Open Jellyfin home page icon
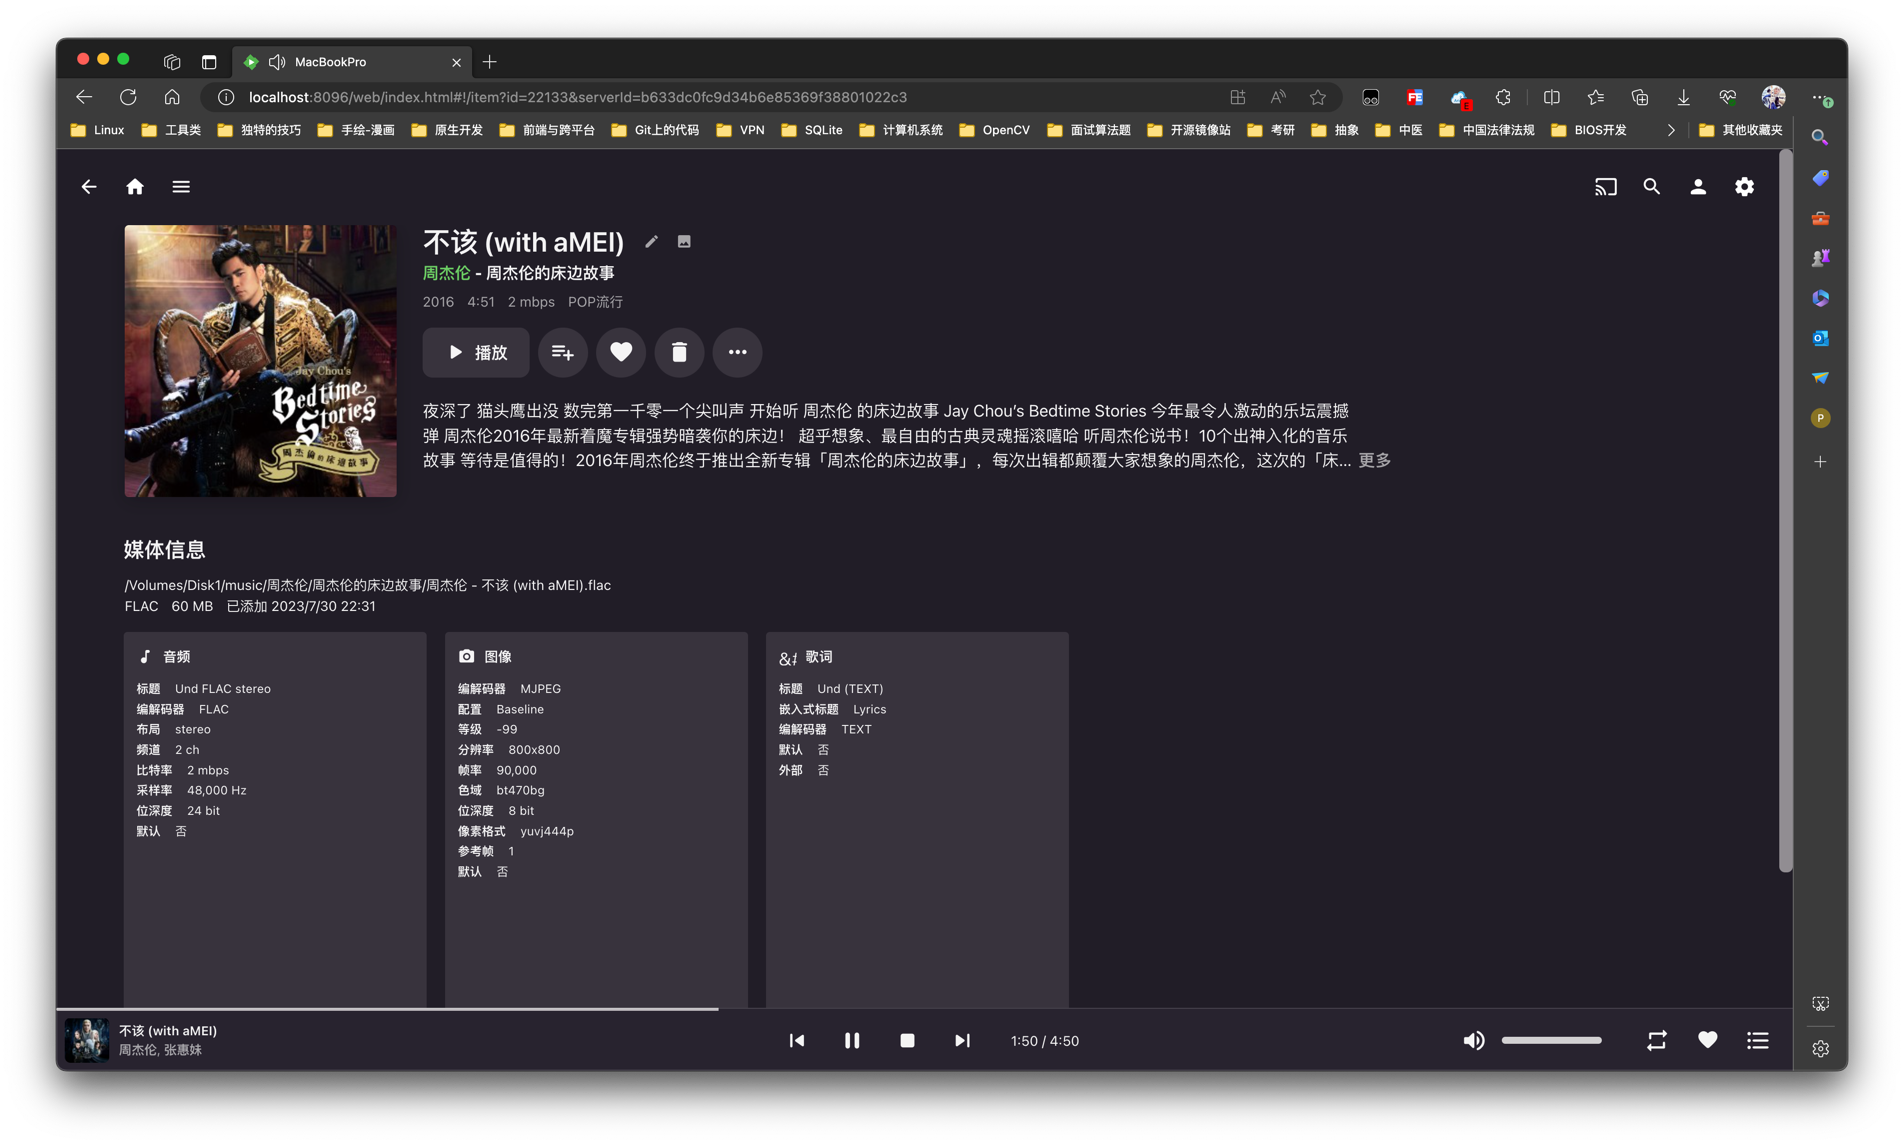Viewport: 1904px width, 1145px height. click(135, 187)
